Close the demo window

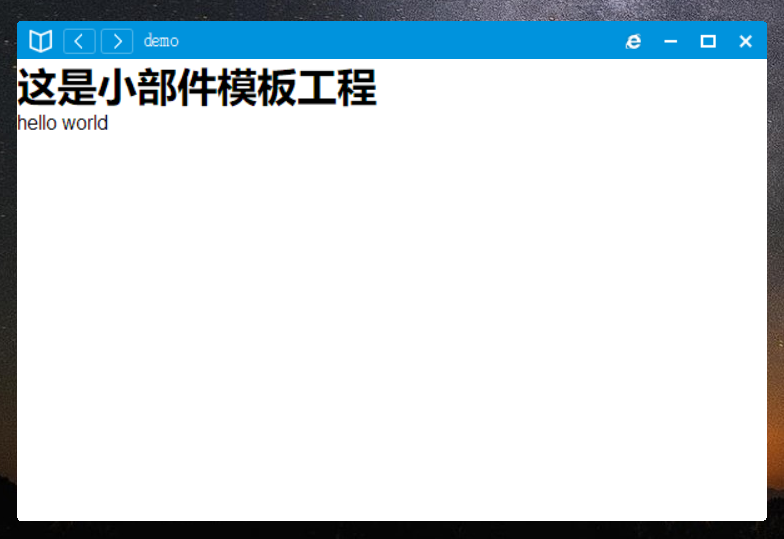tap(745, 41)
